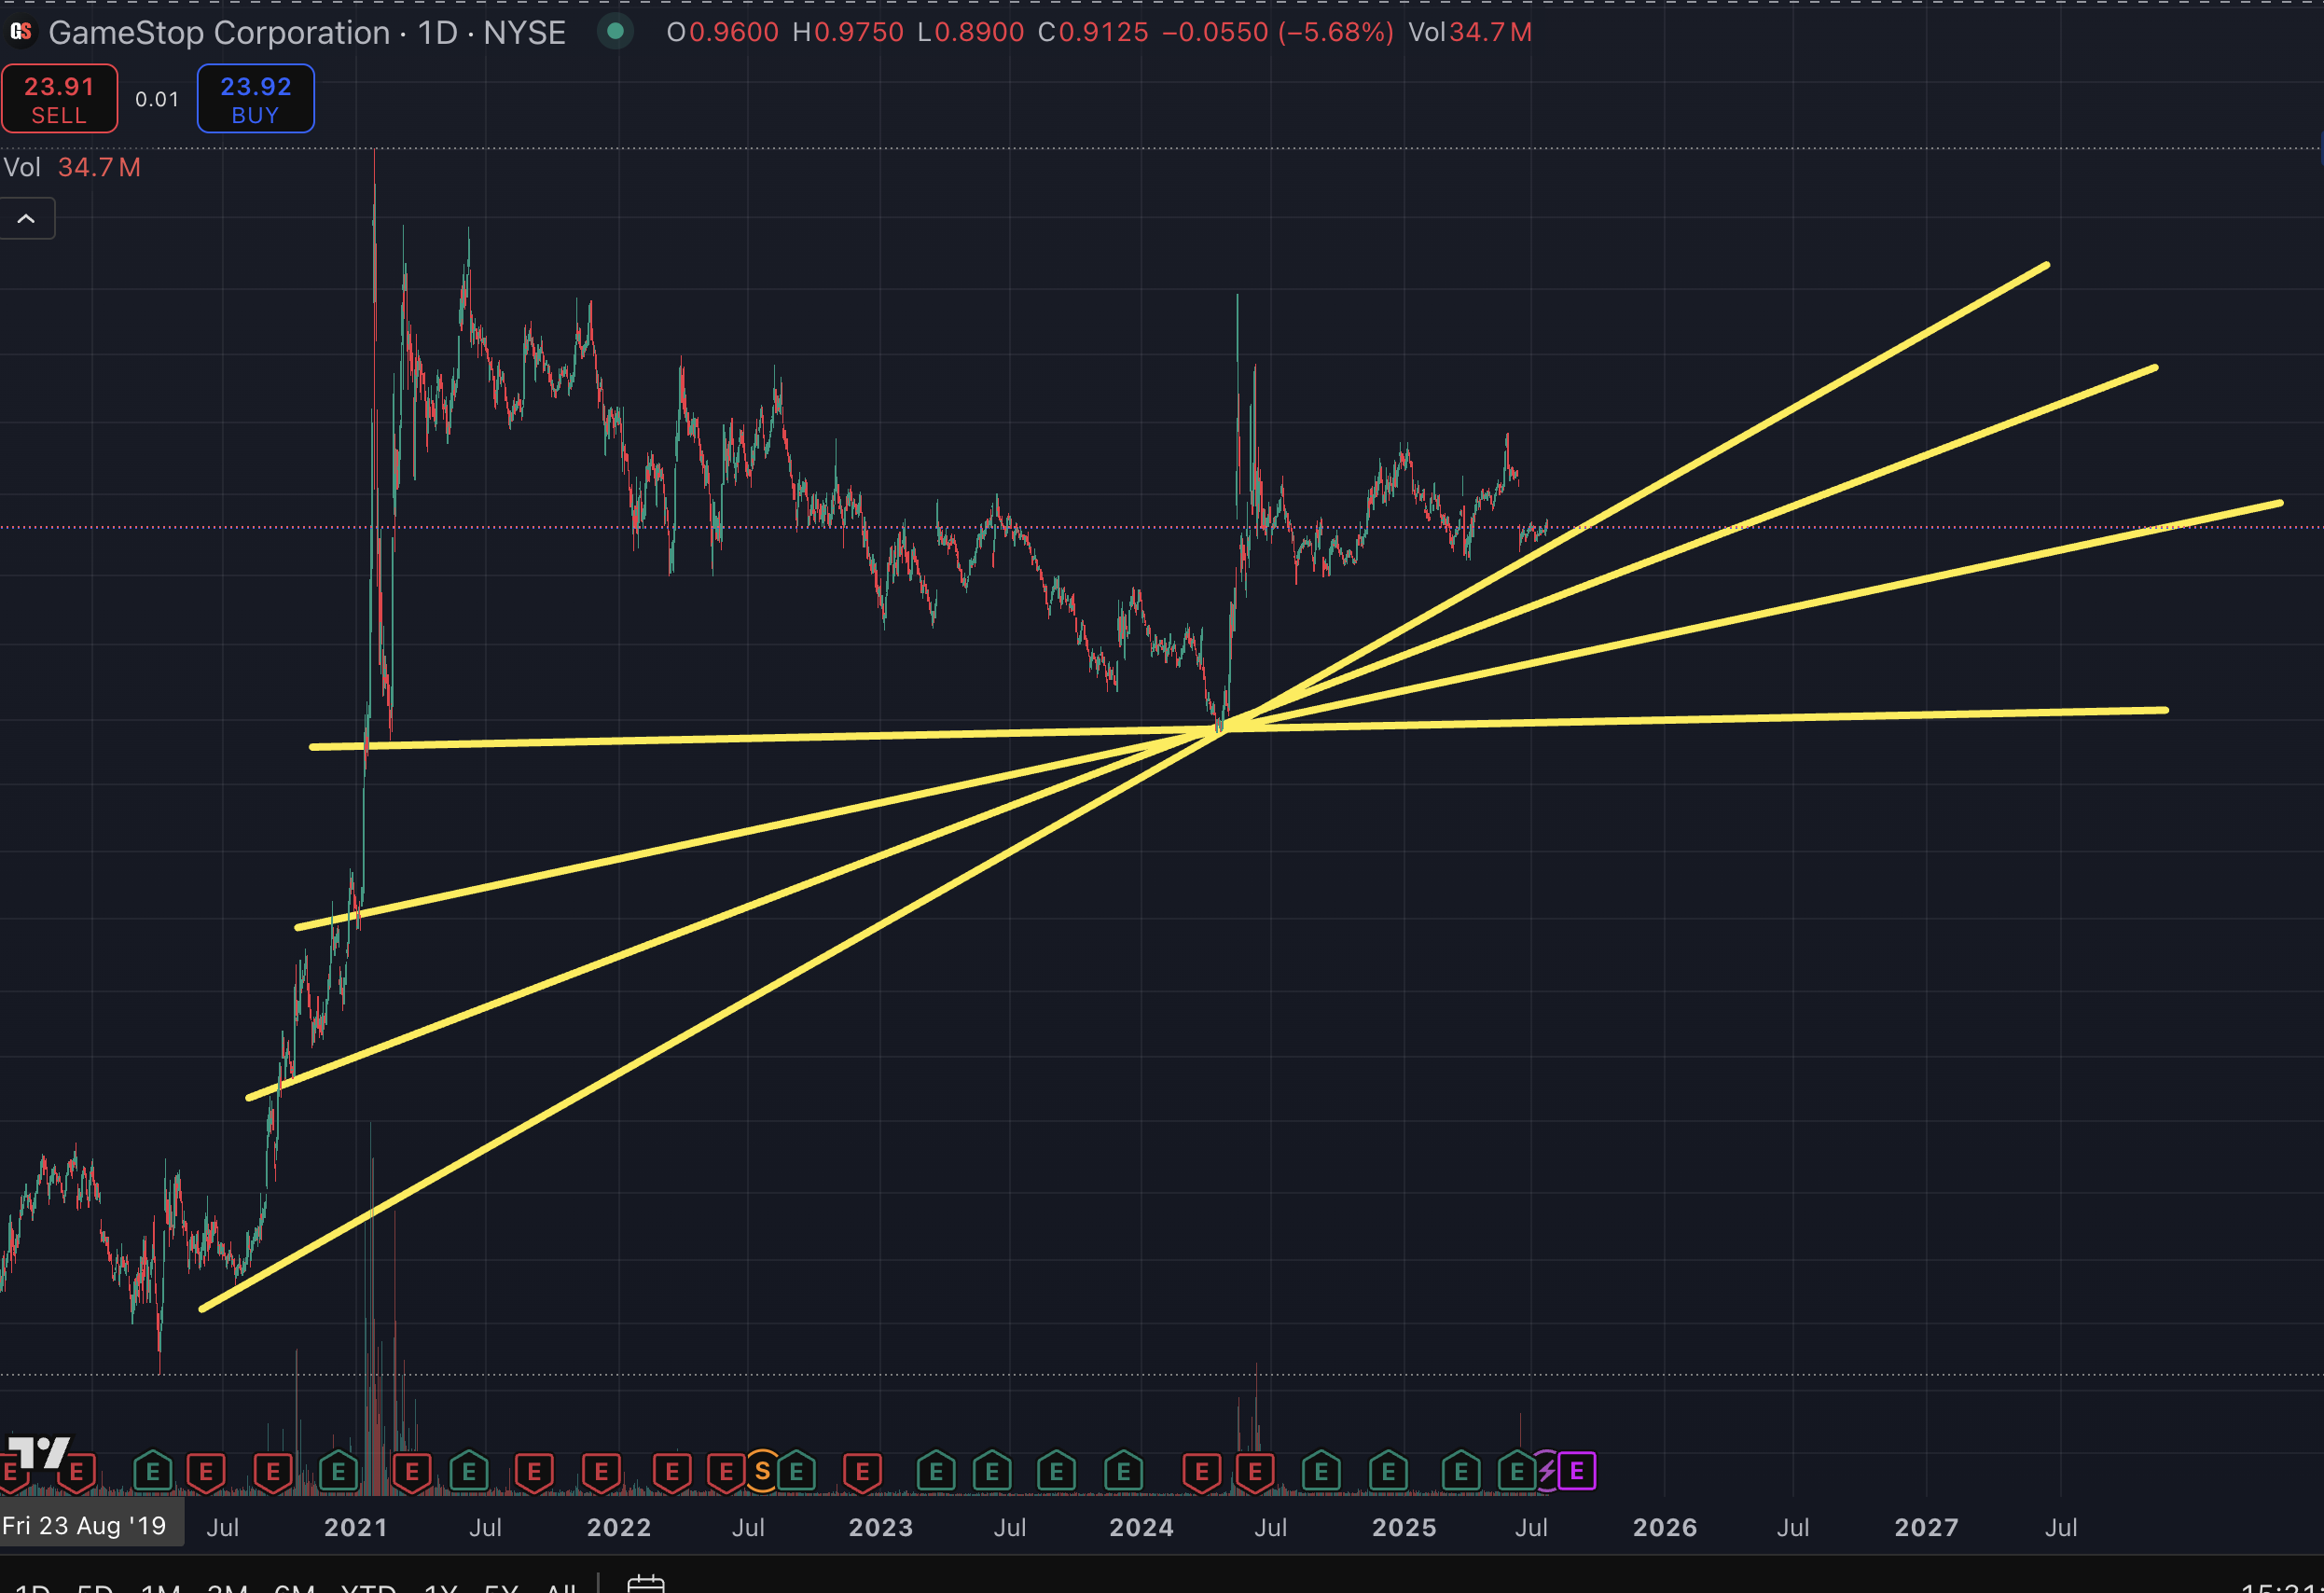Open red earnings marker left of Jul 2024
Viewport: 2324px width, 1593px height.
click(1254, 1472)
